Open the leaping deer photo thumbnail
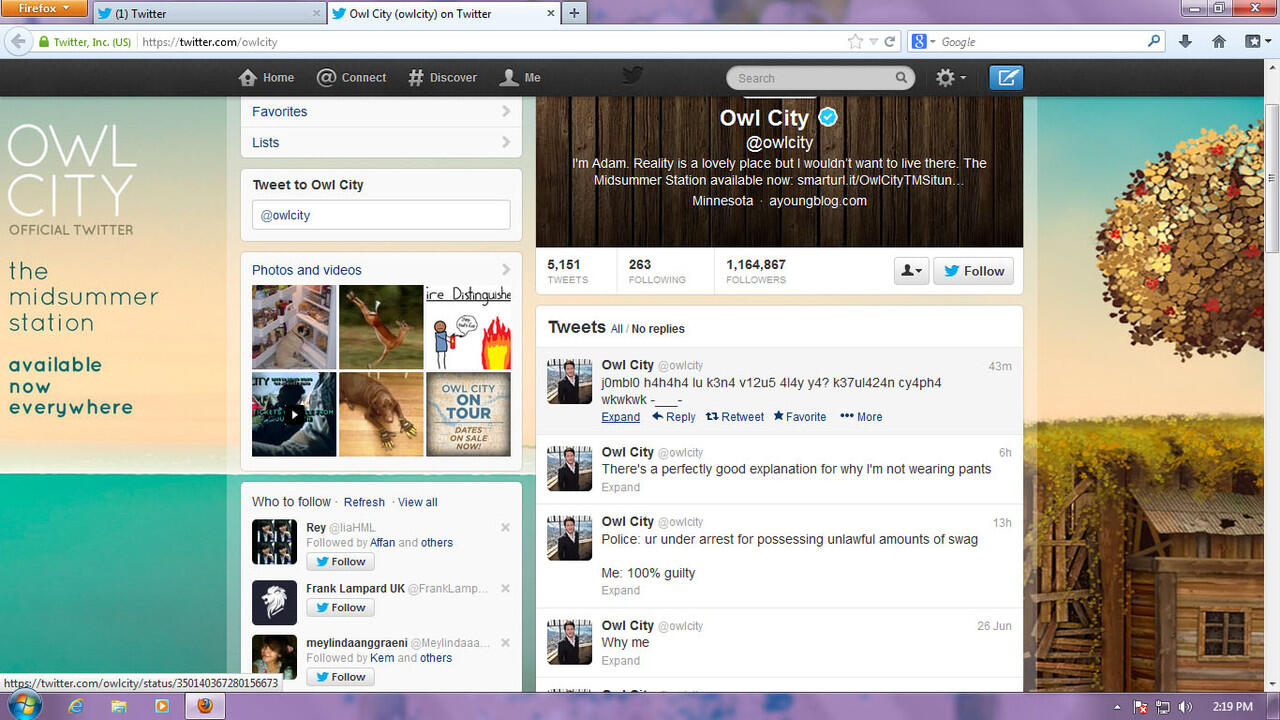The image size is (1280, 720). tap(381, 327)
